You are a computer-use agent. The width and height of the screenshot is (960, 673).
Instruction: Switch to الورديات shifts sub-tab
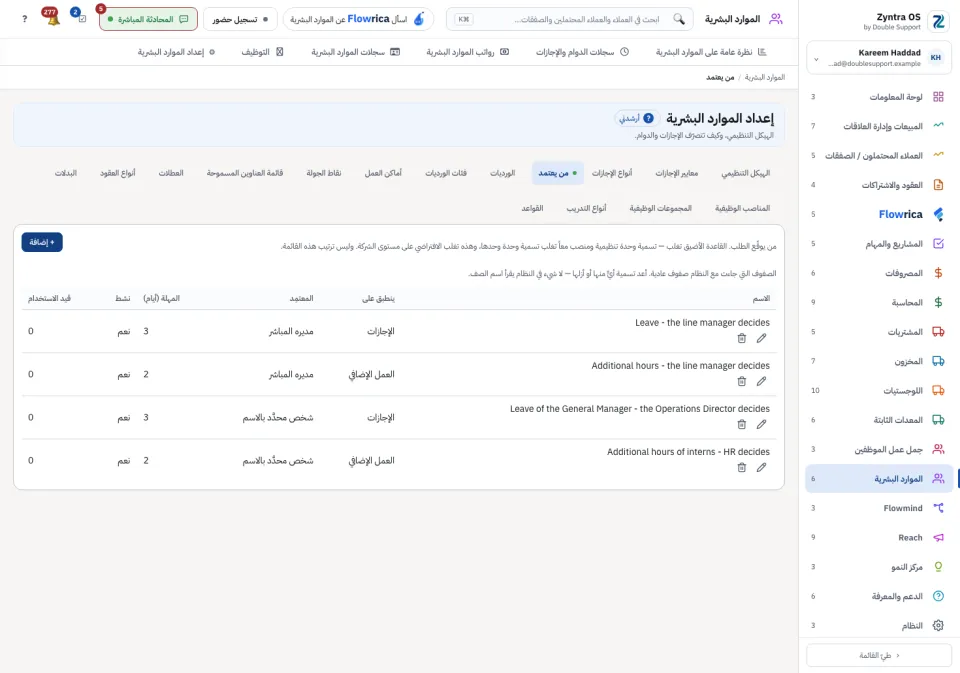pos(503,173)
